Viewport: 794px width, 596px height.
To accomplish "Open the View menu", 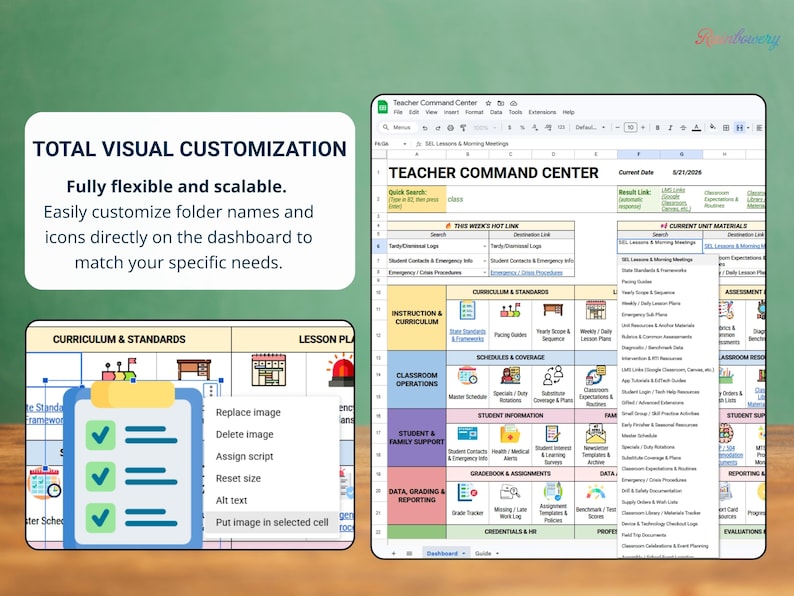I will click(x=431, y=112).
